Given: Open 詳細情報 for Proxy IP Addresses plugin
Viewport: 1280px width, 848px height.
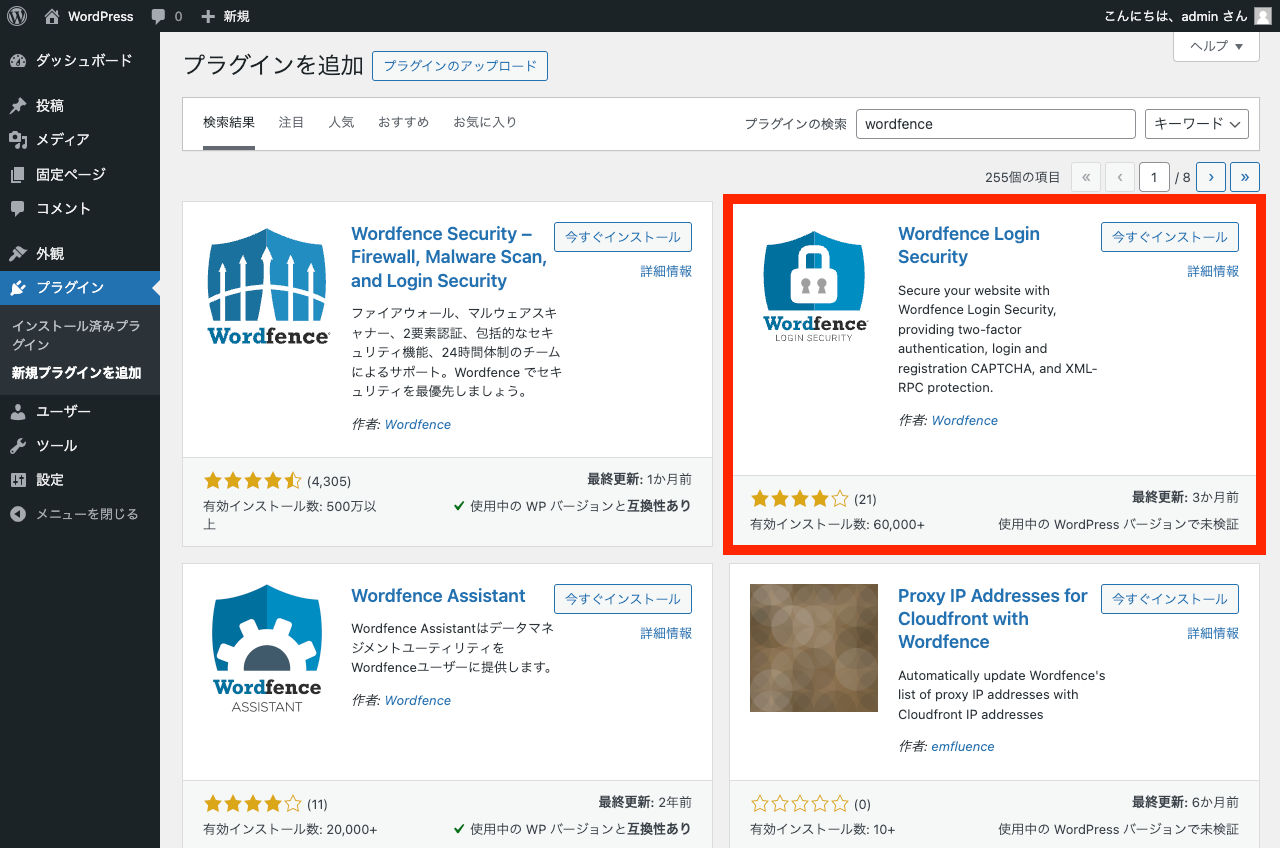Looking at the screenshot, I should [1213, 633].
